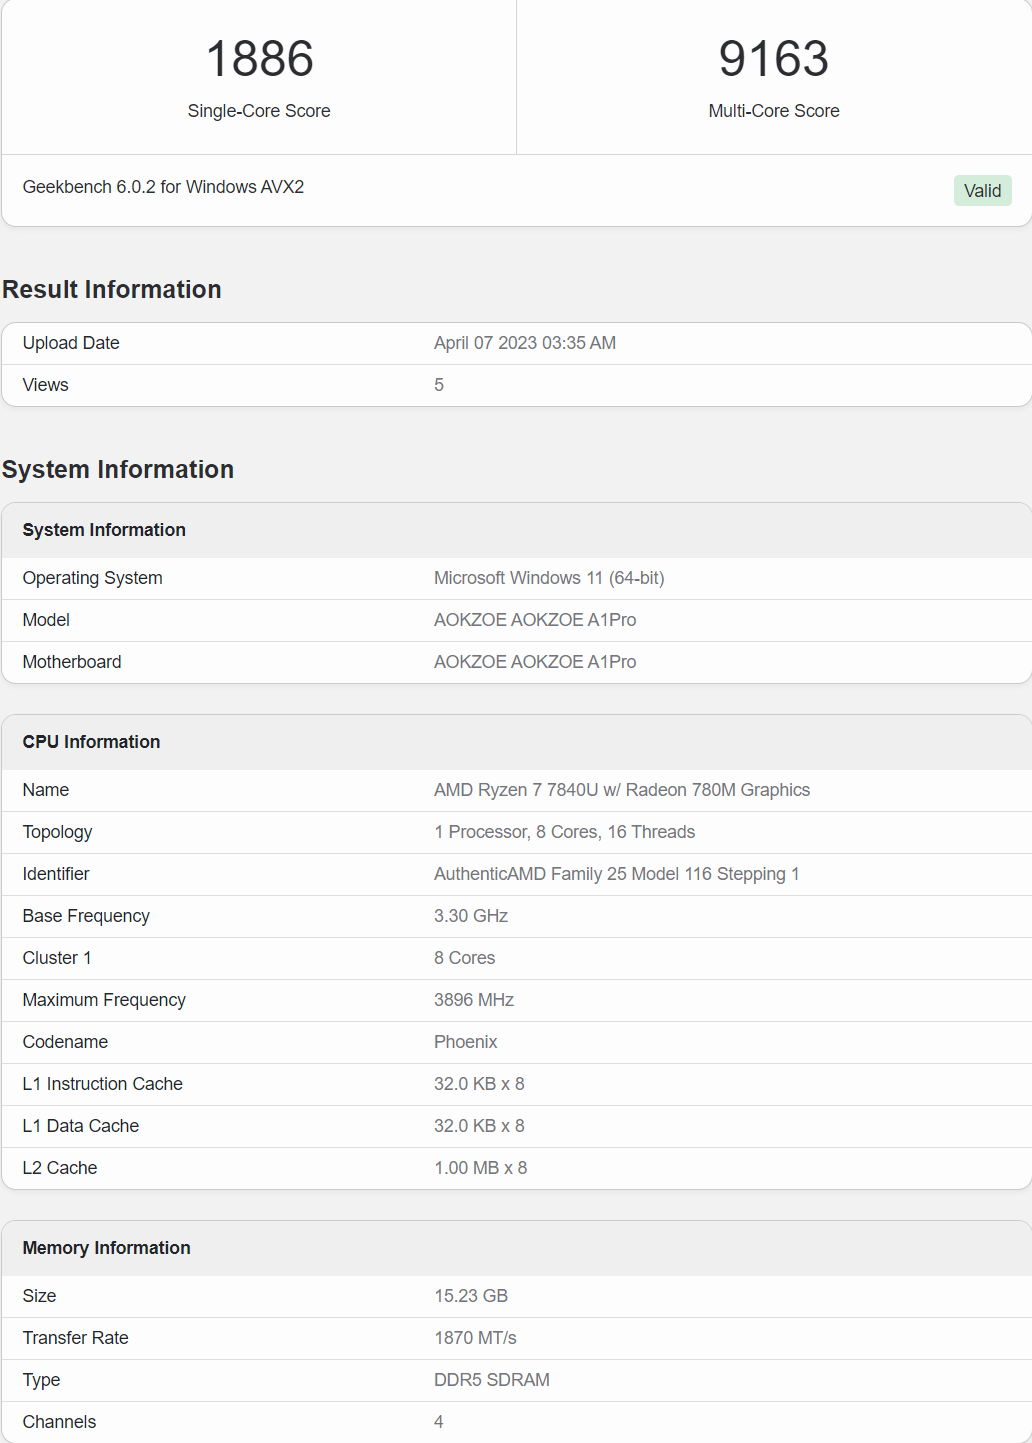Click the Result Information heading
1032x1443 pixels.
pyautogui.click(x=112, y=289)
